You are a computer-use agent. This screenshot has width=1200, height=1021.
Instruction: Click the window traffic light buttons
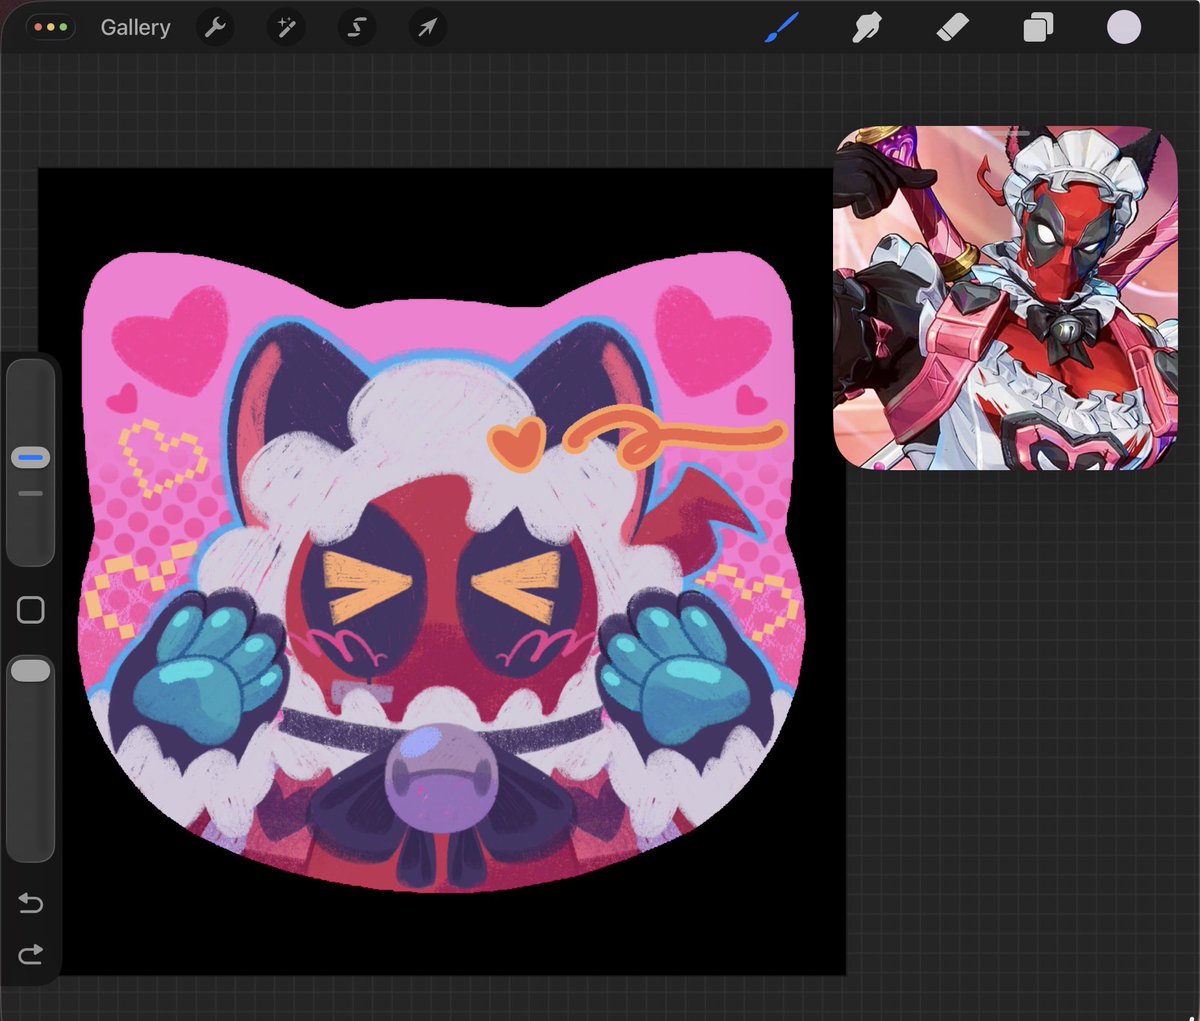pos(51,28)
